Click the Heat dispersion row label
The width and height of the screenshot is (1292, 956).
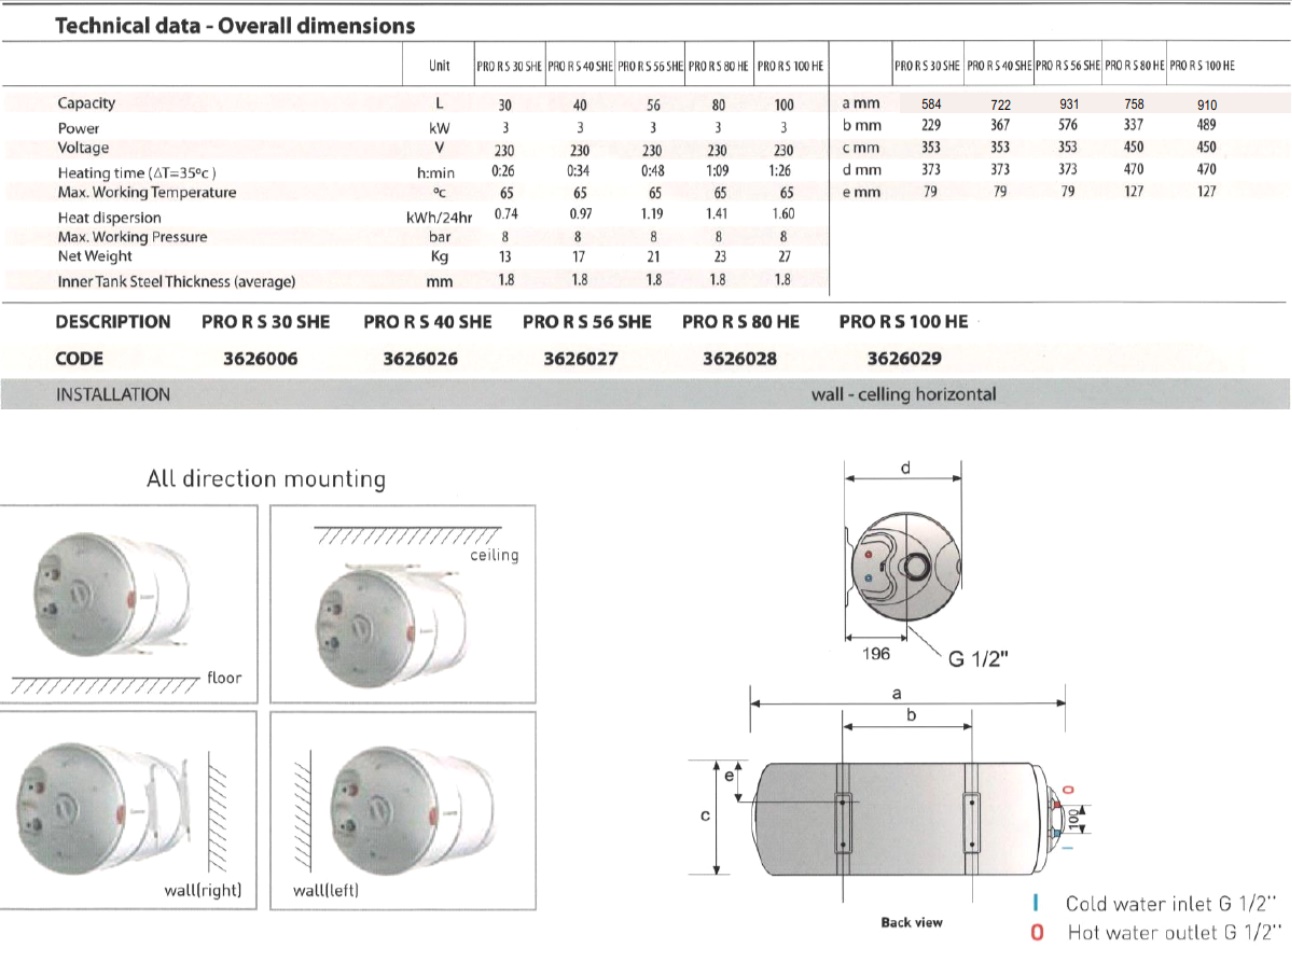(x=109, y=217)
